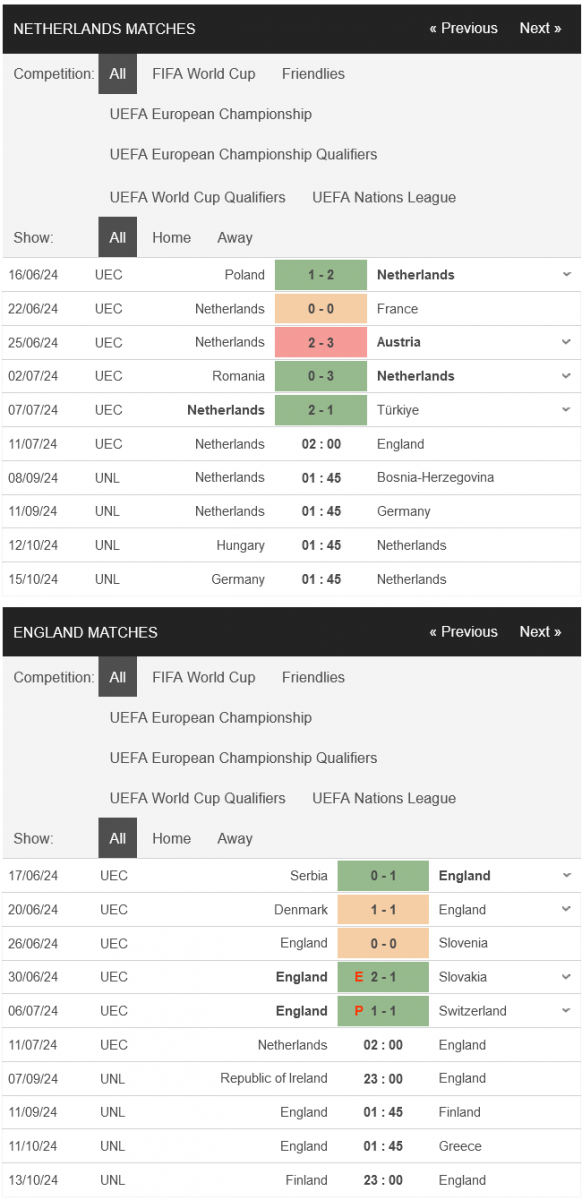
Task: Select Away filter in Netherlands matches
Action: tap(235, 238)
